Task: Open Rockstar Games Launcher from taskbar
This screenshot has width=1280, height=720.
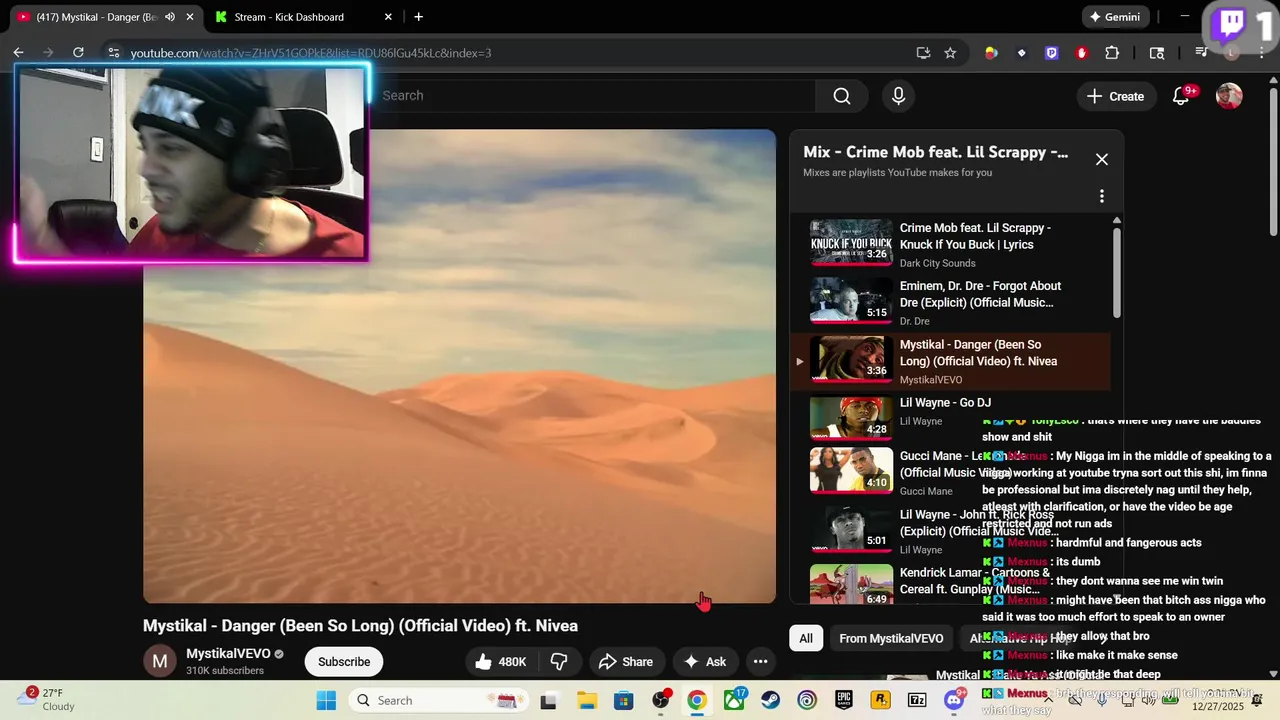Action: click(880, 700)
